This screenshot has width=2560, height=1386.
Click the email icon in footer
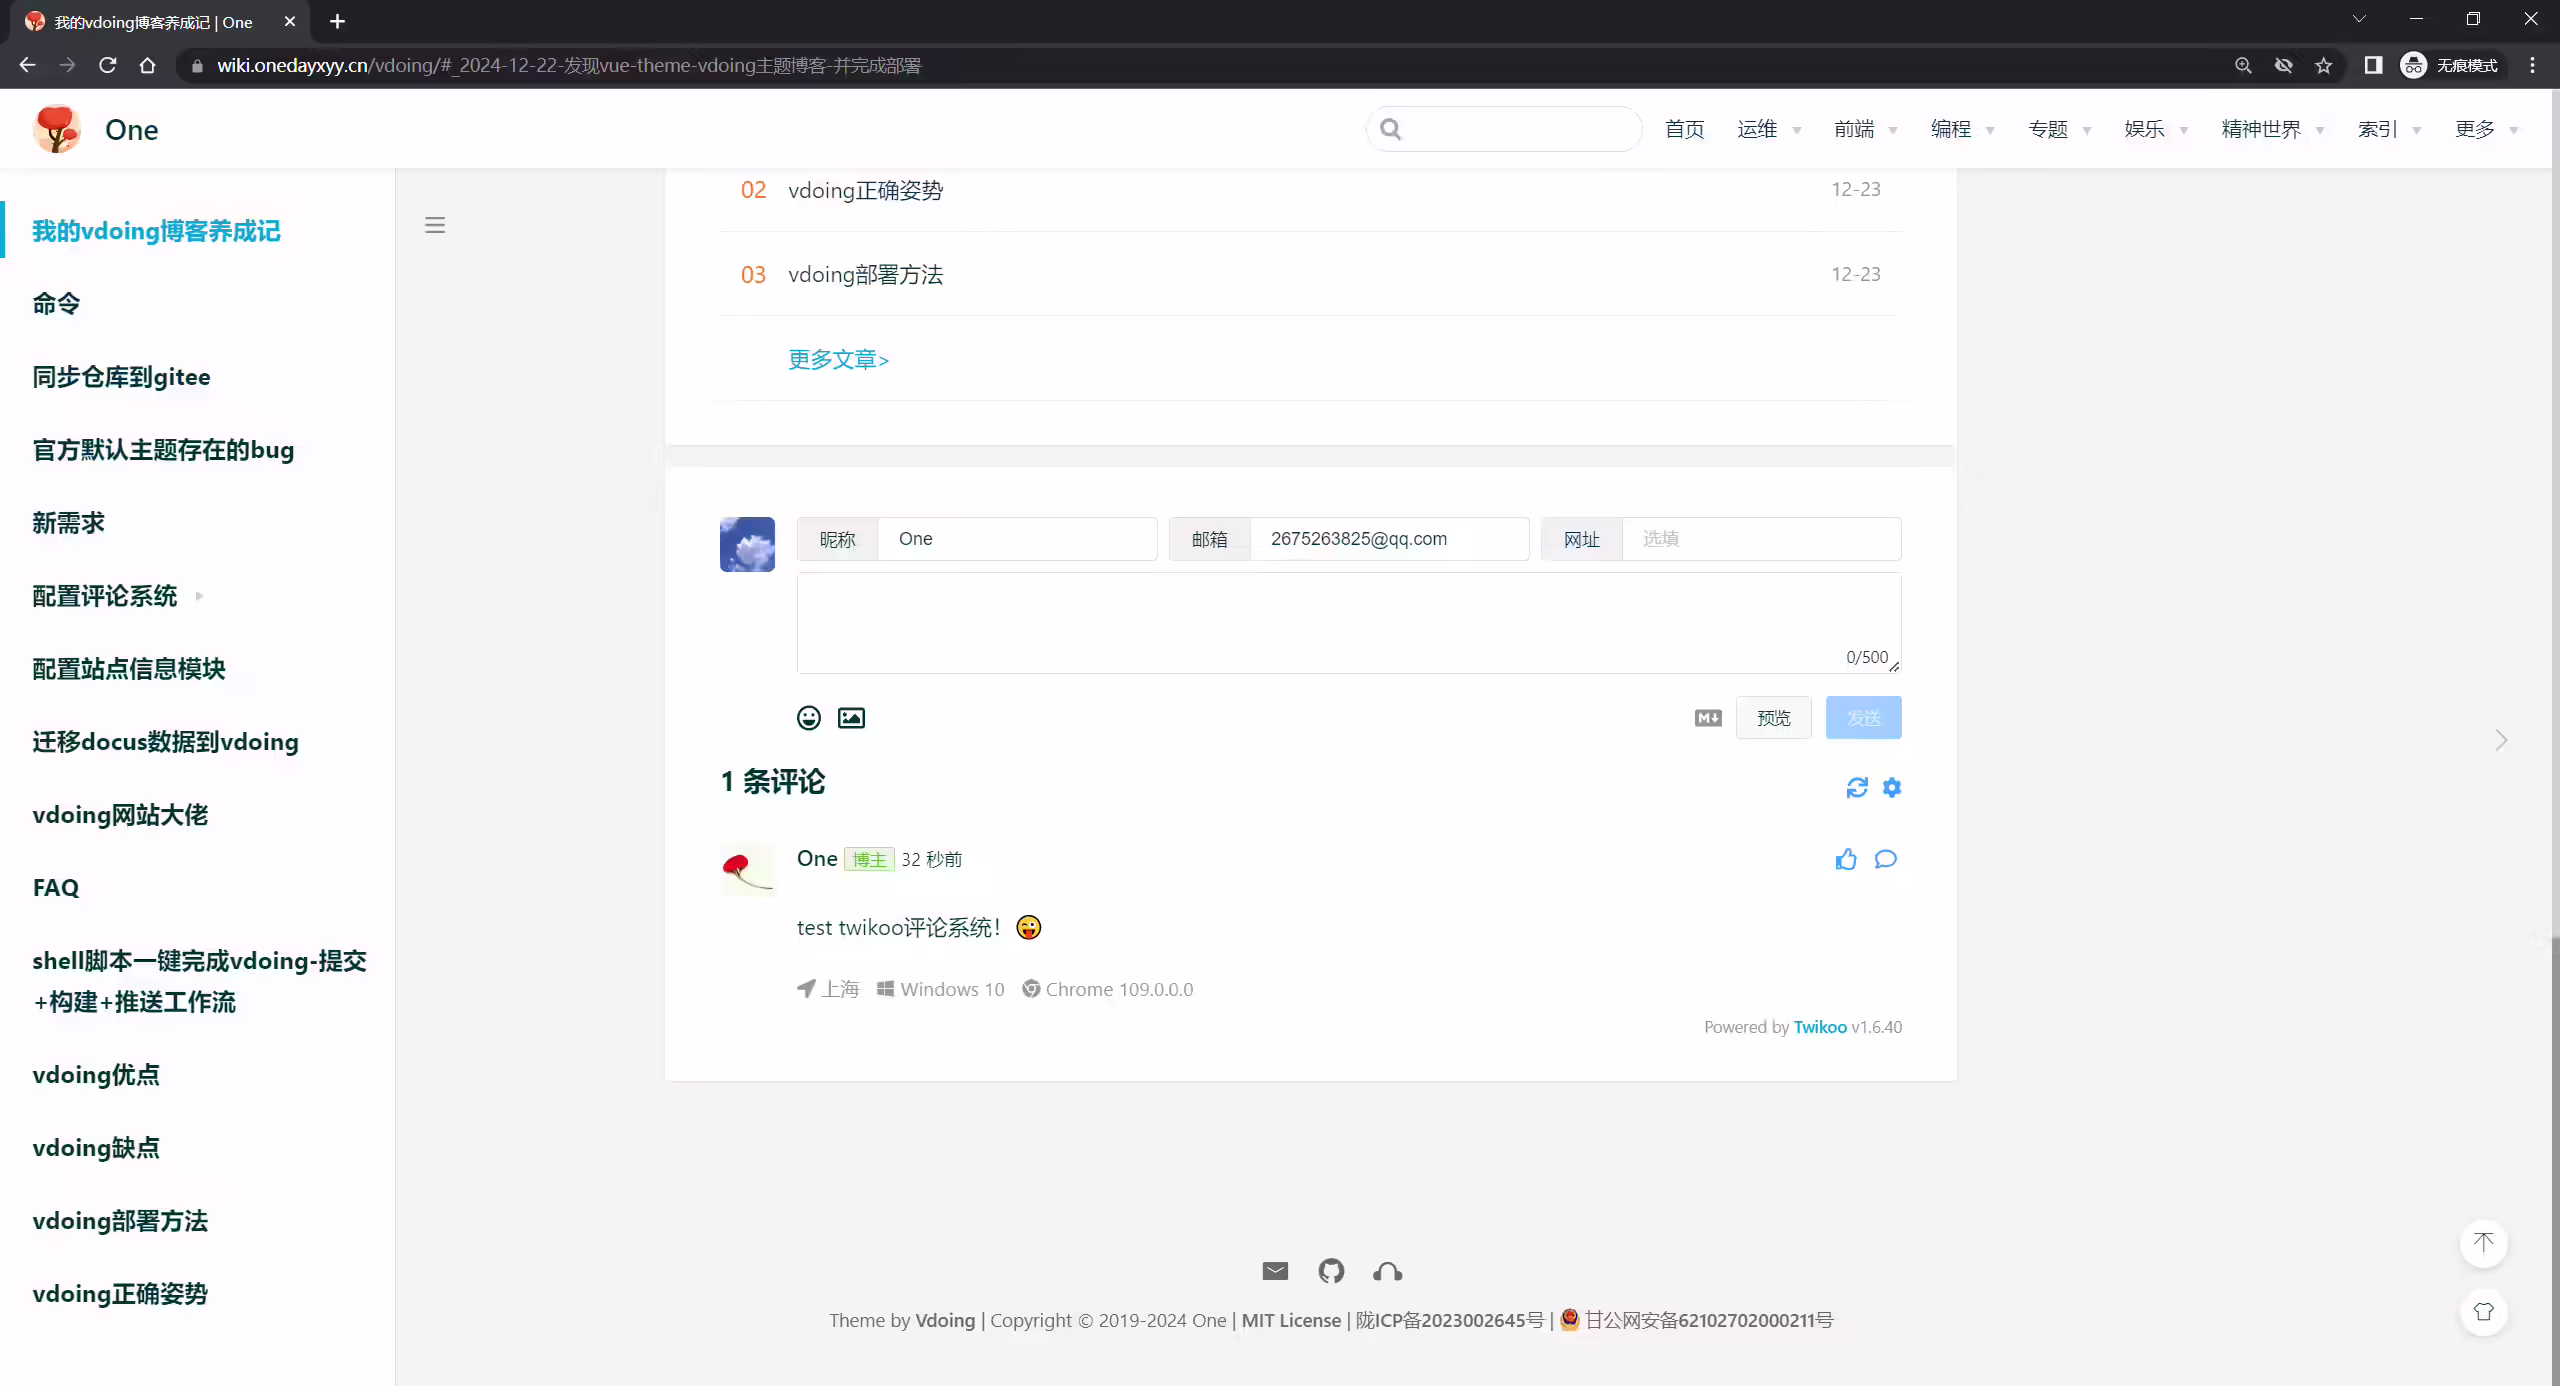click(x=1275, y=1271)
